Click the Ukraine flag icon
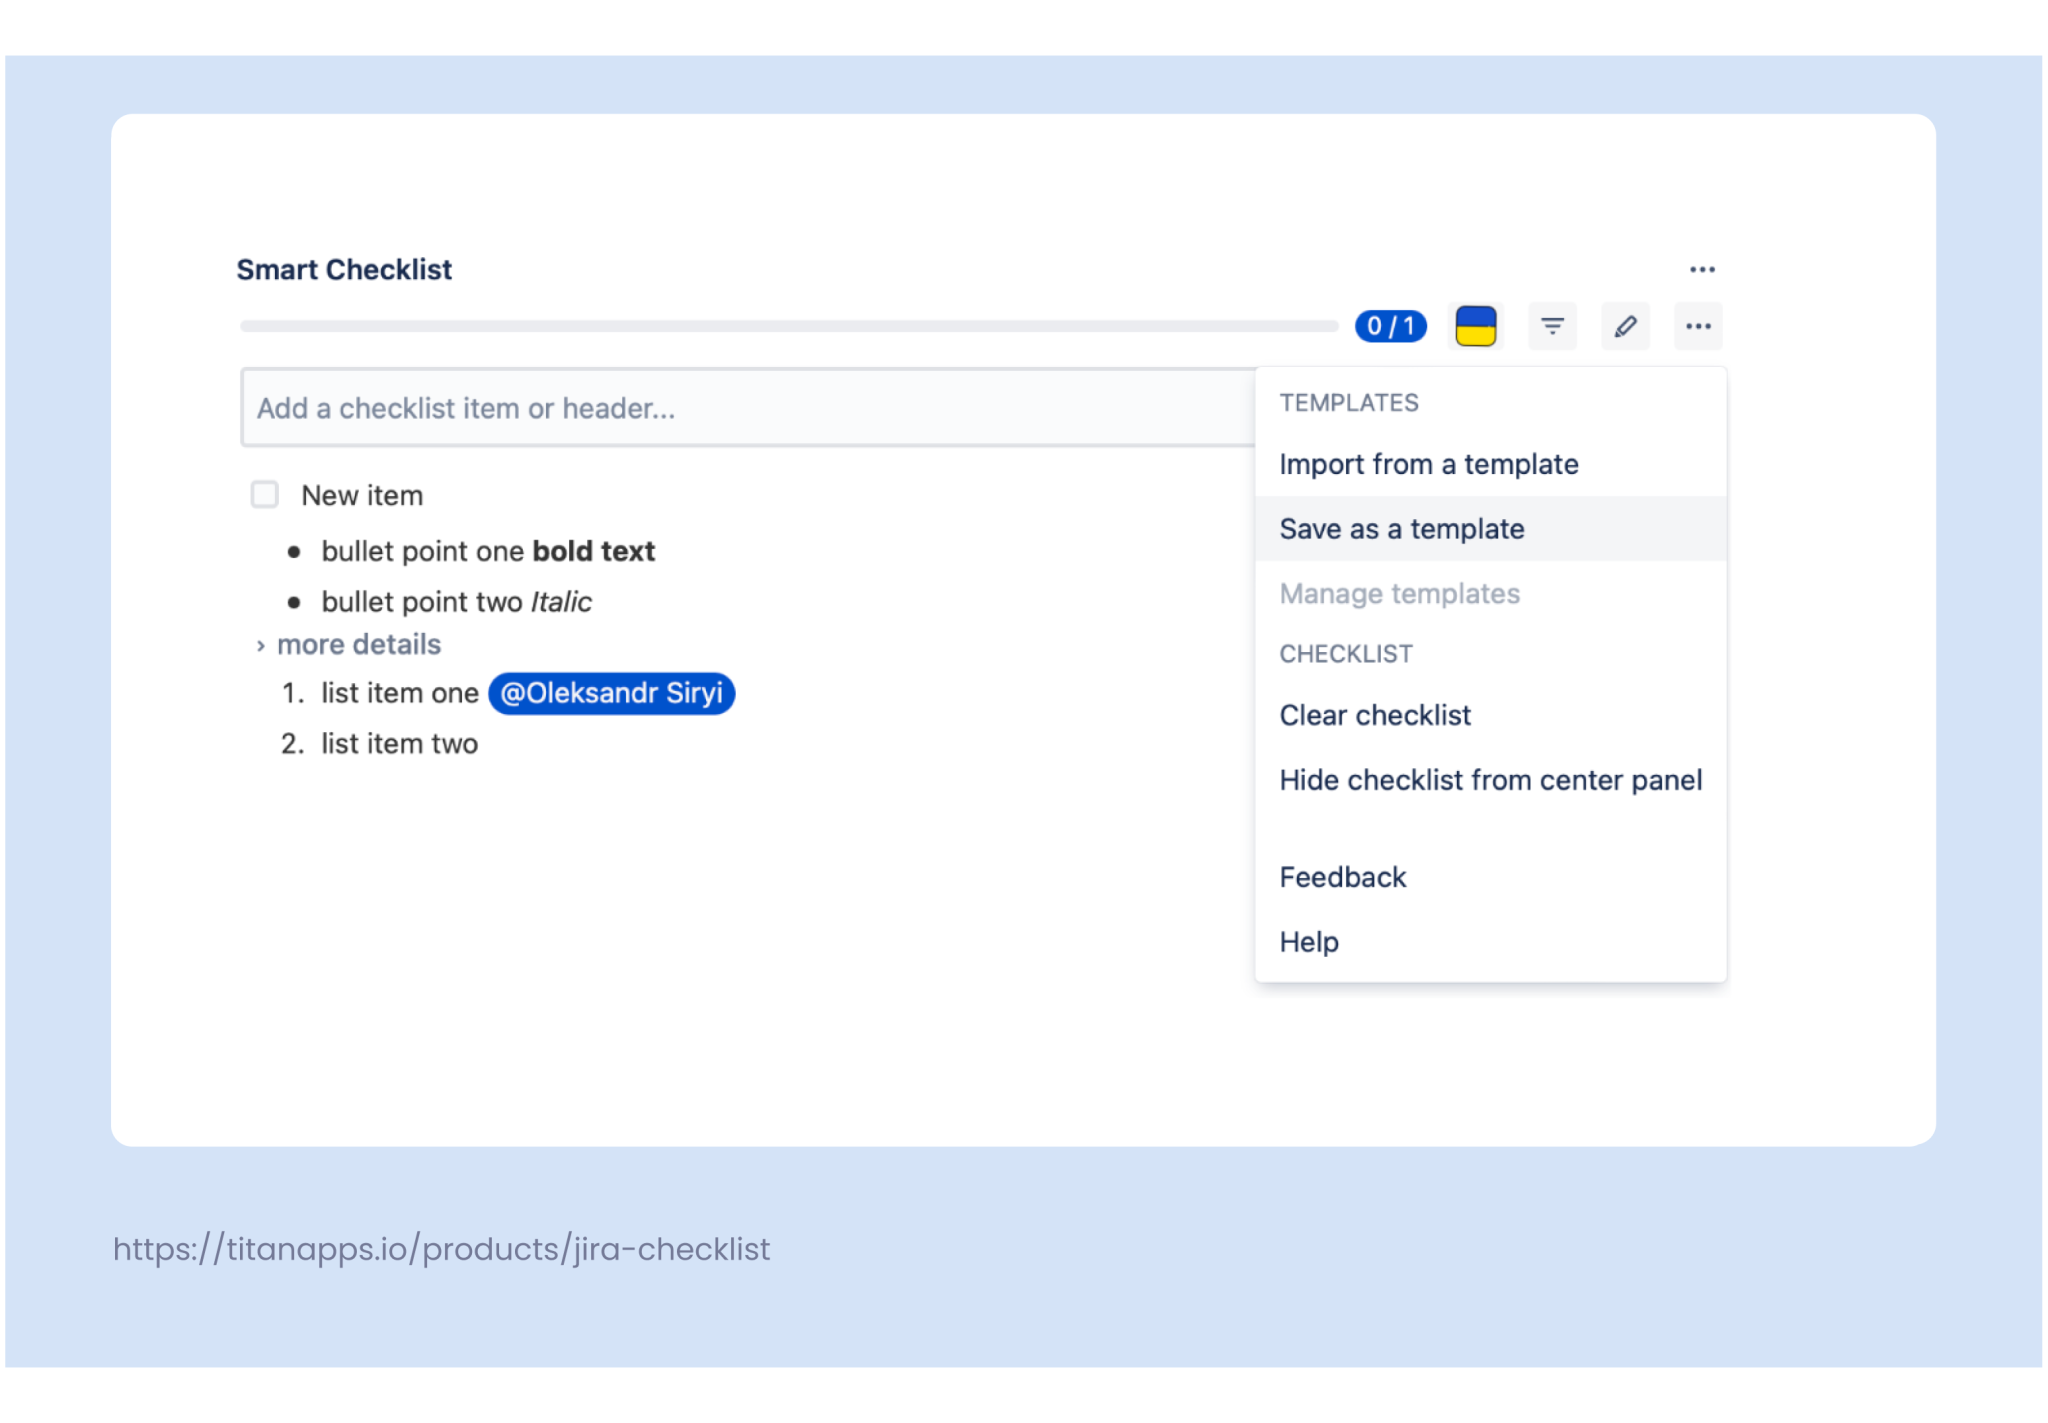Screen dimensions: 2048x1423 point(1475,326)
